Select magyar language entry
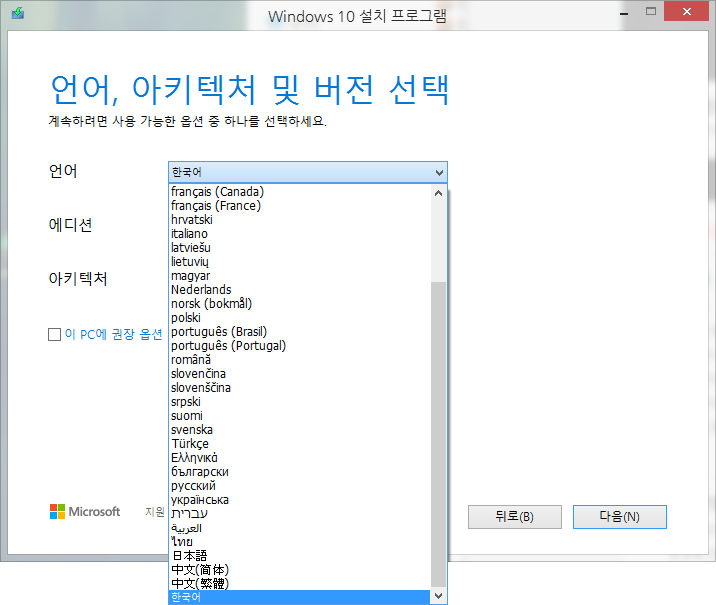 coord(300,276)
